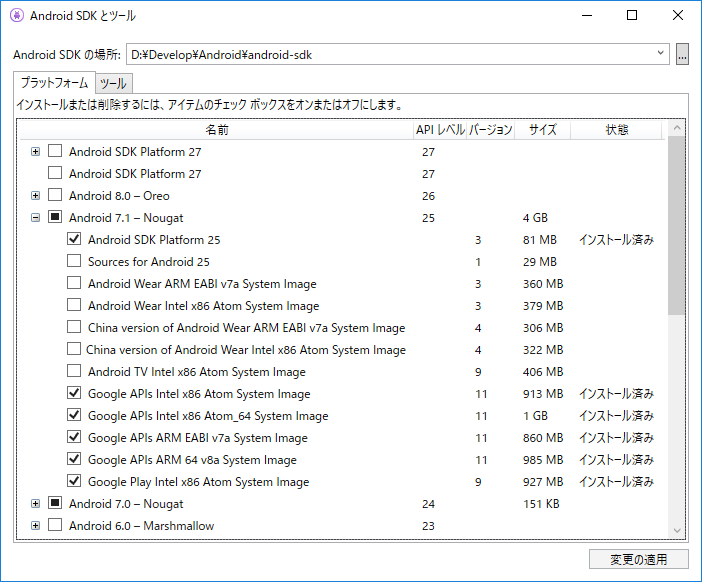This screenshot has height=582, width=702.
Task: Click the 名前 column header
Action: tap(217, 130)
